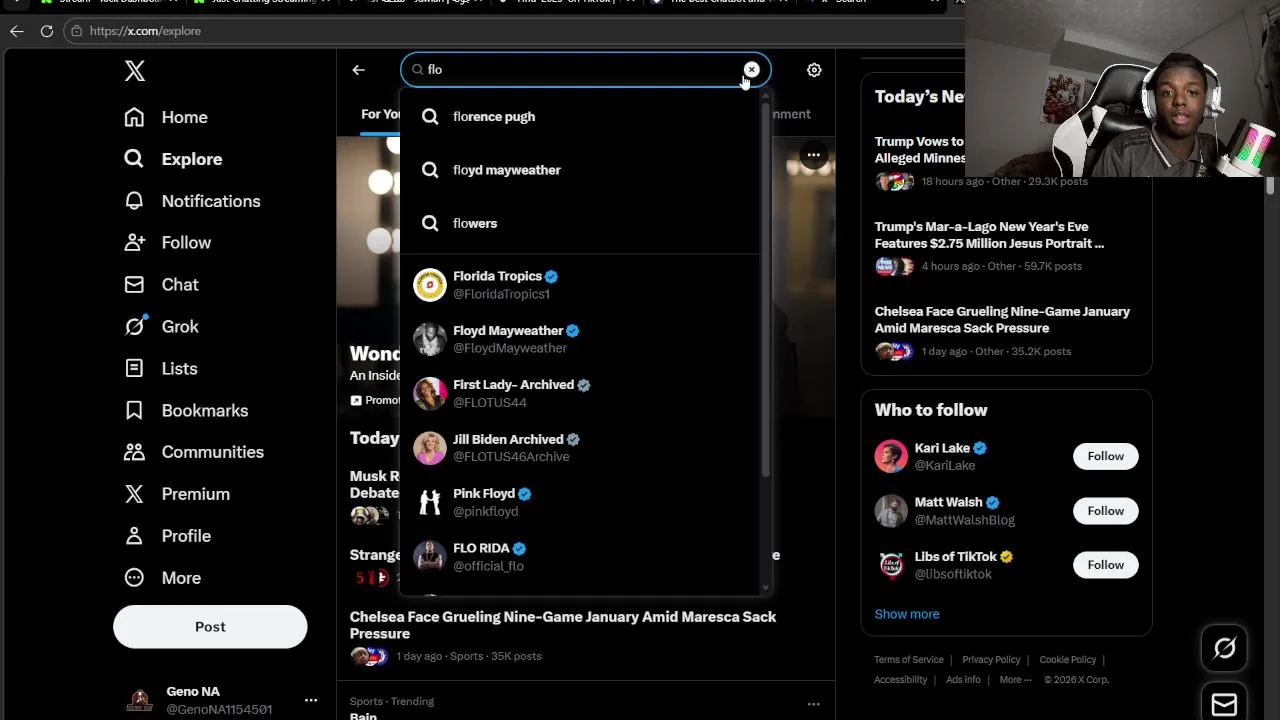Open the Cookie Policy link

point(1067,660)
